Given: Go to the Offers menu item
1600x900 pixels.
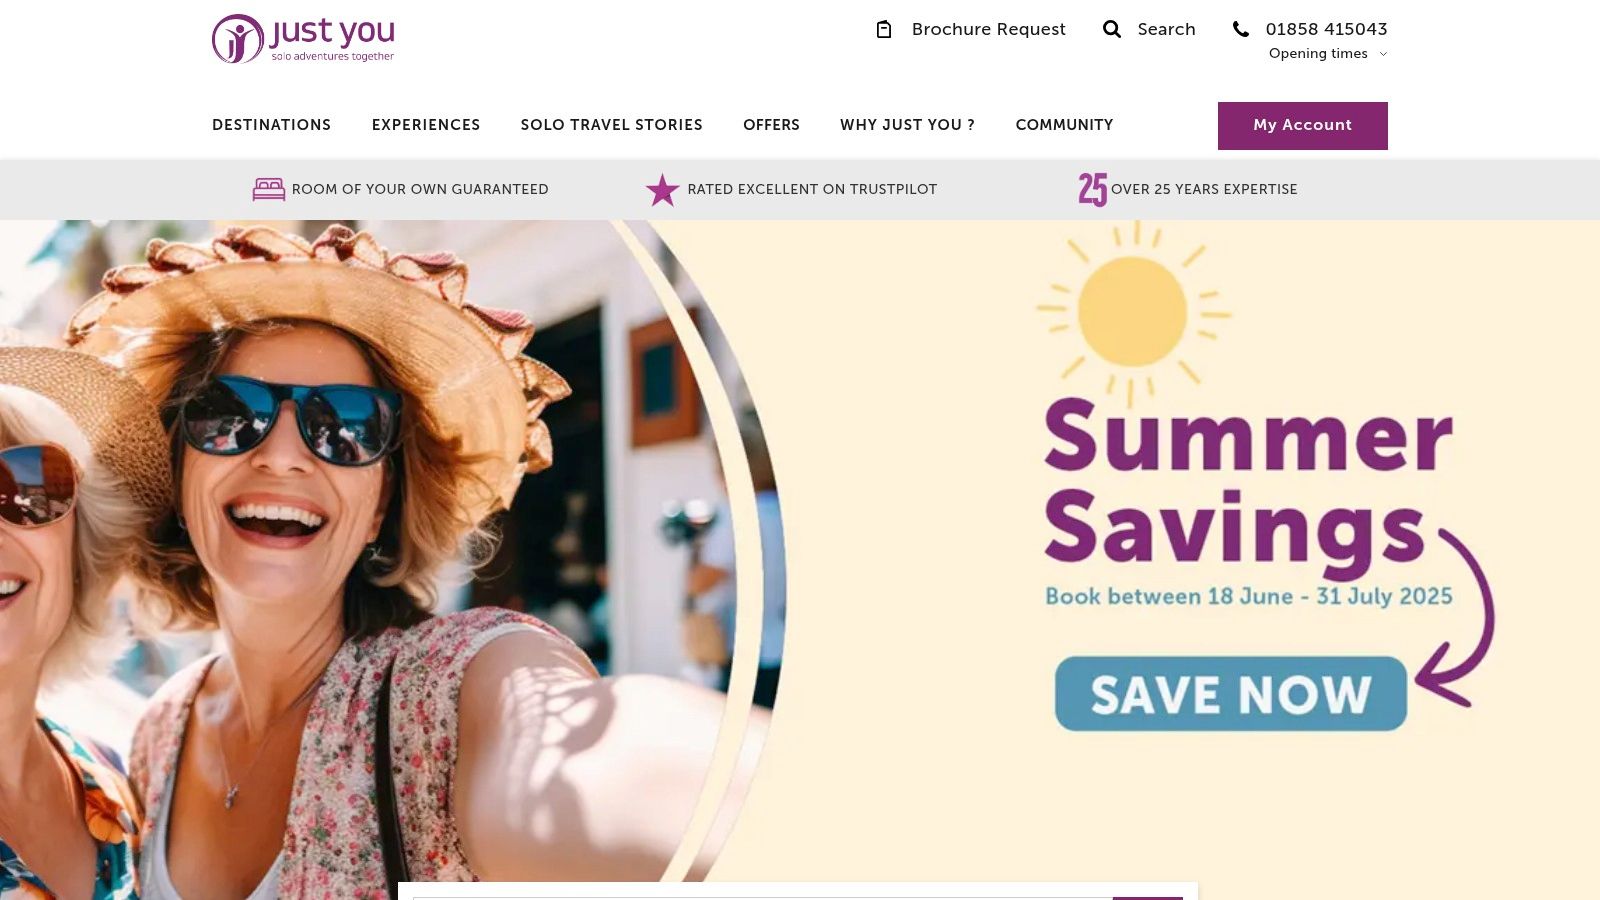Looking at the screenshot, I should tap(771, 125).
